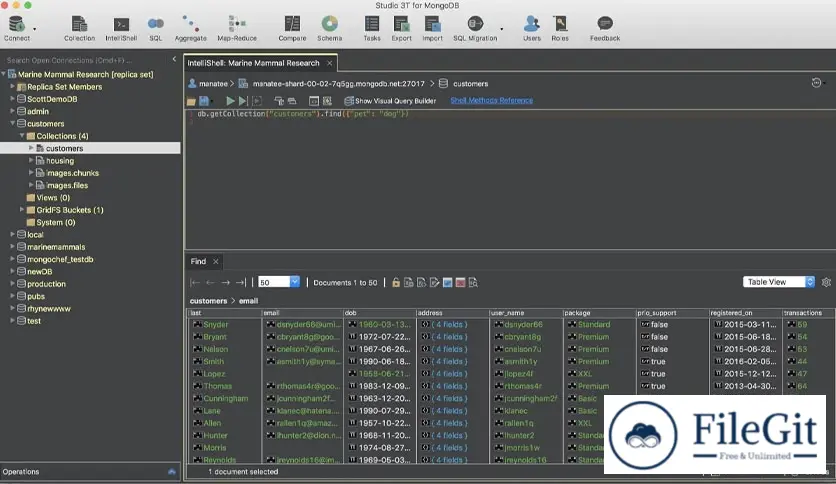836x484 pixels.
Task: Open the Collection tab tool
Action: click(79, 28)
